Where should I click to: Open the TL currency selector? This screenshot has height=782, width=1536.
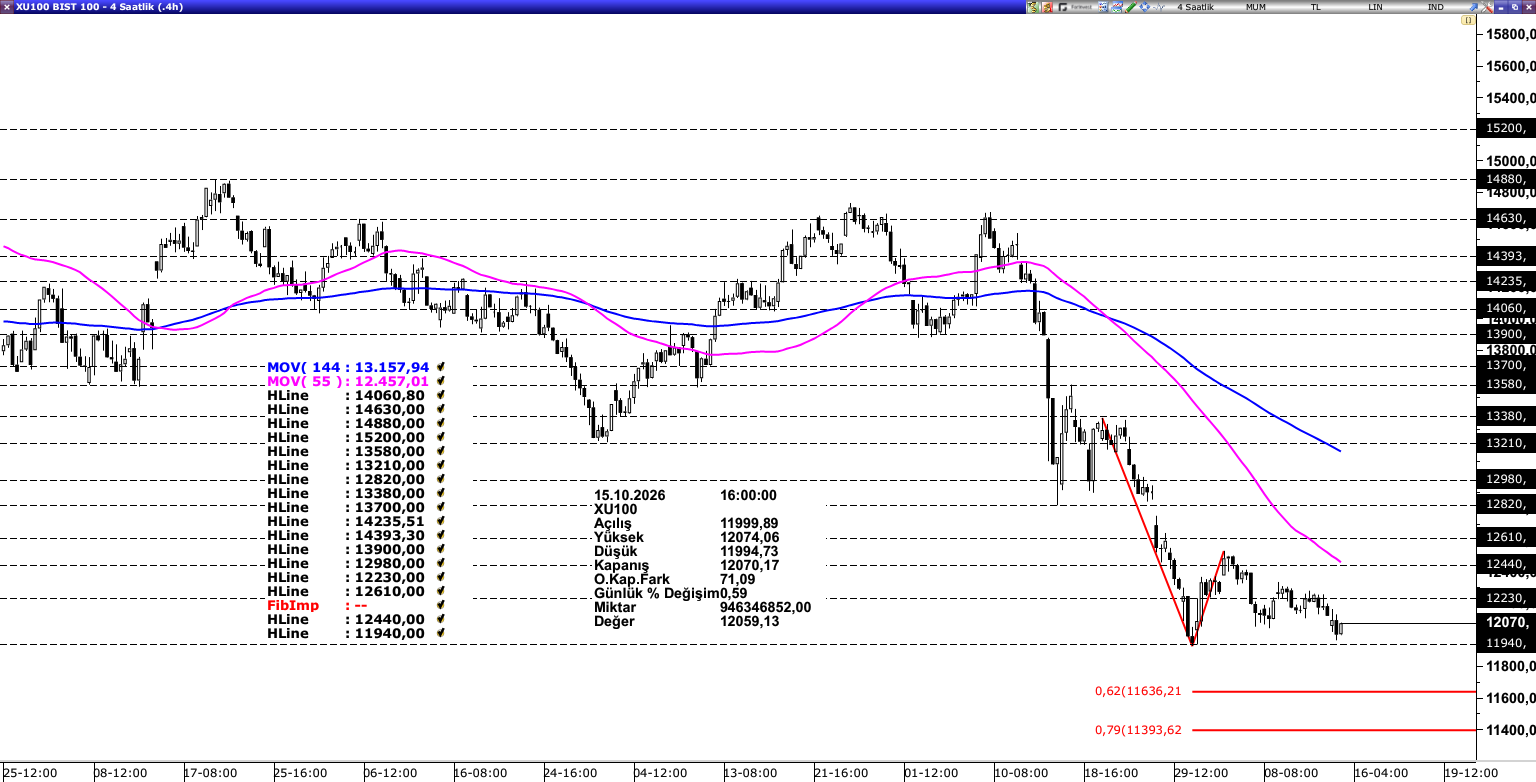pos(1315,7)
